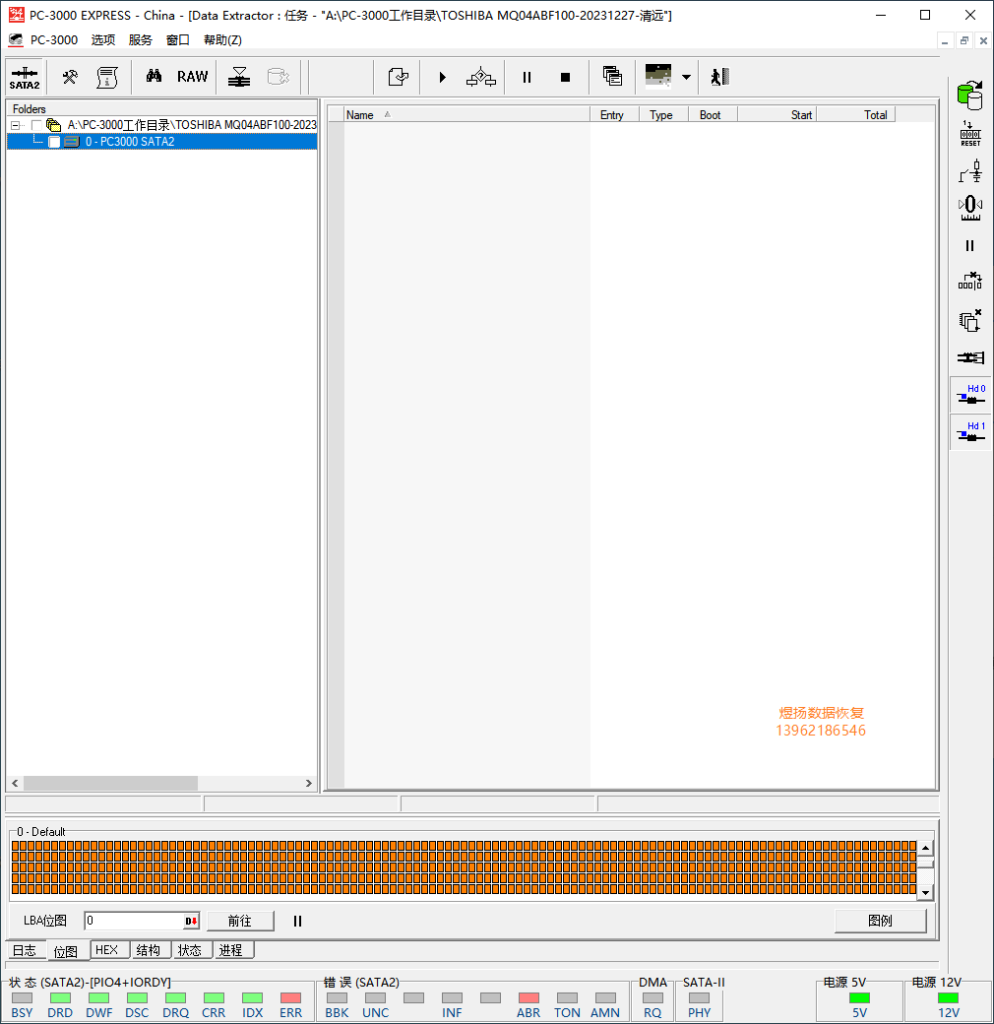This screenshot has height=1024, width=994.
Task: Click the 图例 legend button
Action: pyautogui.click(x=880, y=920)
